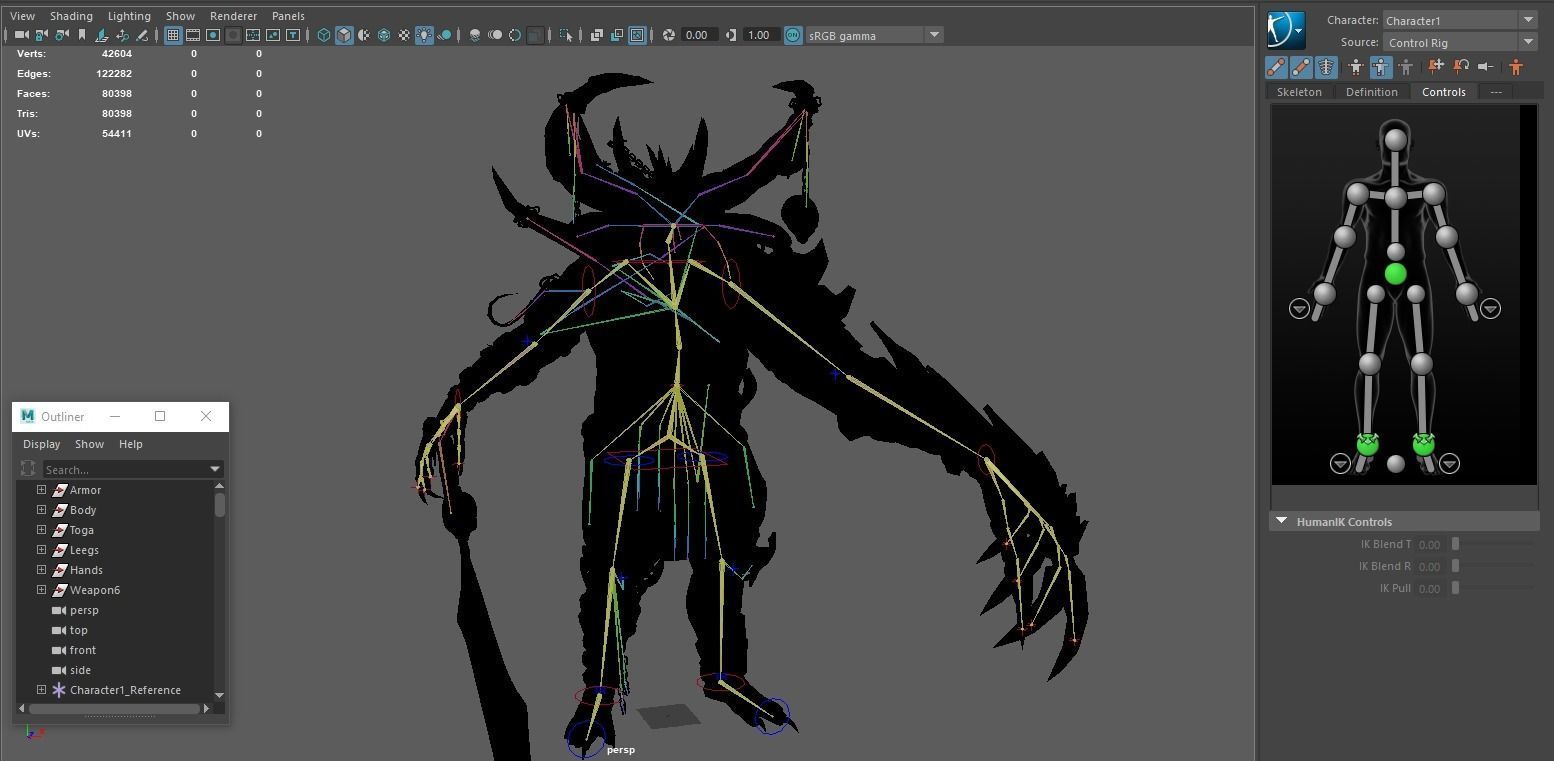Select the Hands node in Outliner

86,570
